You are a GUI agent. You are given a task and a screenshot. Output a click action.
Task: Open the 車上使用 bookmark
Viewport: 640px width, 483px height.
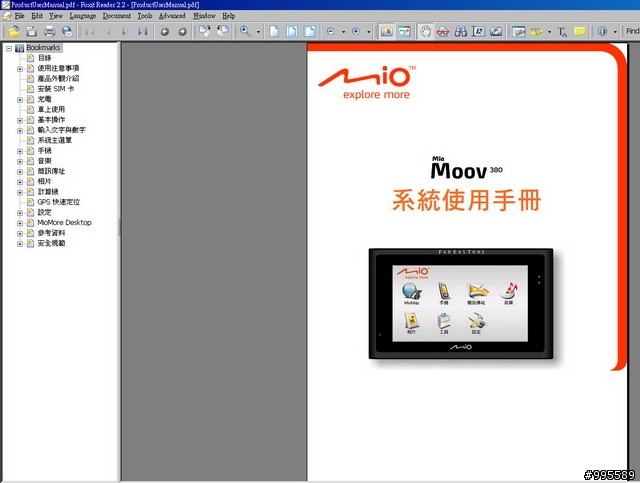pos(51,109)
